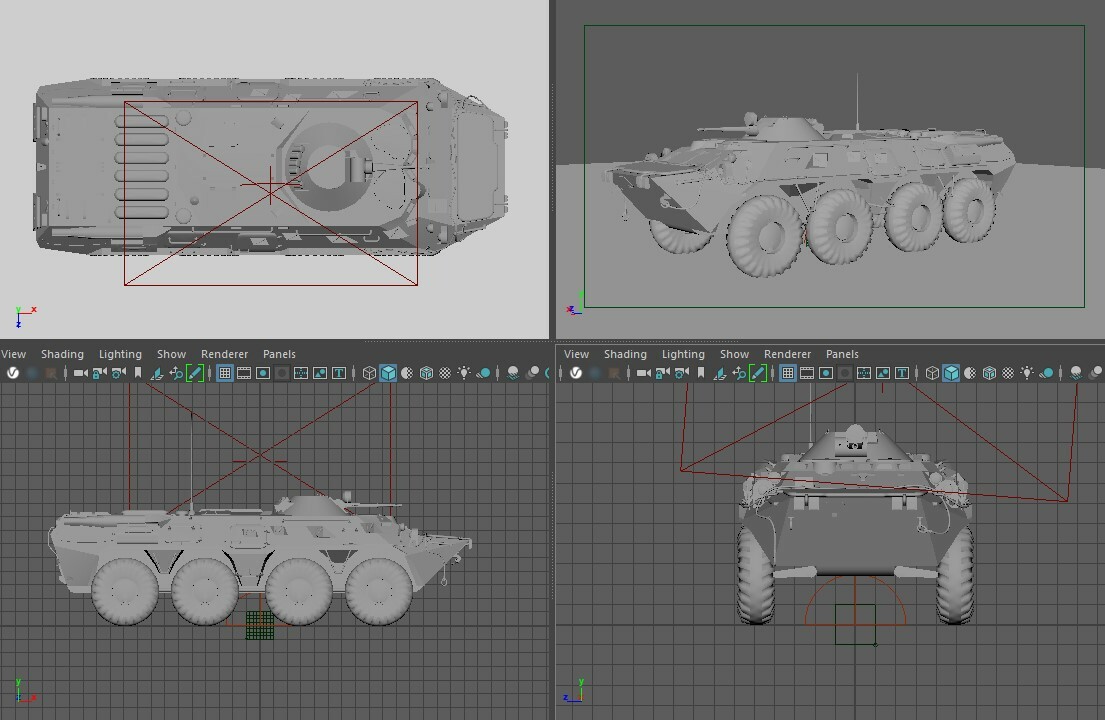
Task: Open the Shading menu in the front viewport
Action: click(x=625, y=354)
